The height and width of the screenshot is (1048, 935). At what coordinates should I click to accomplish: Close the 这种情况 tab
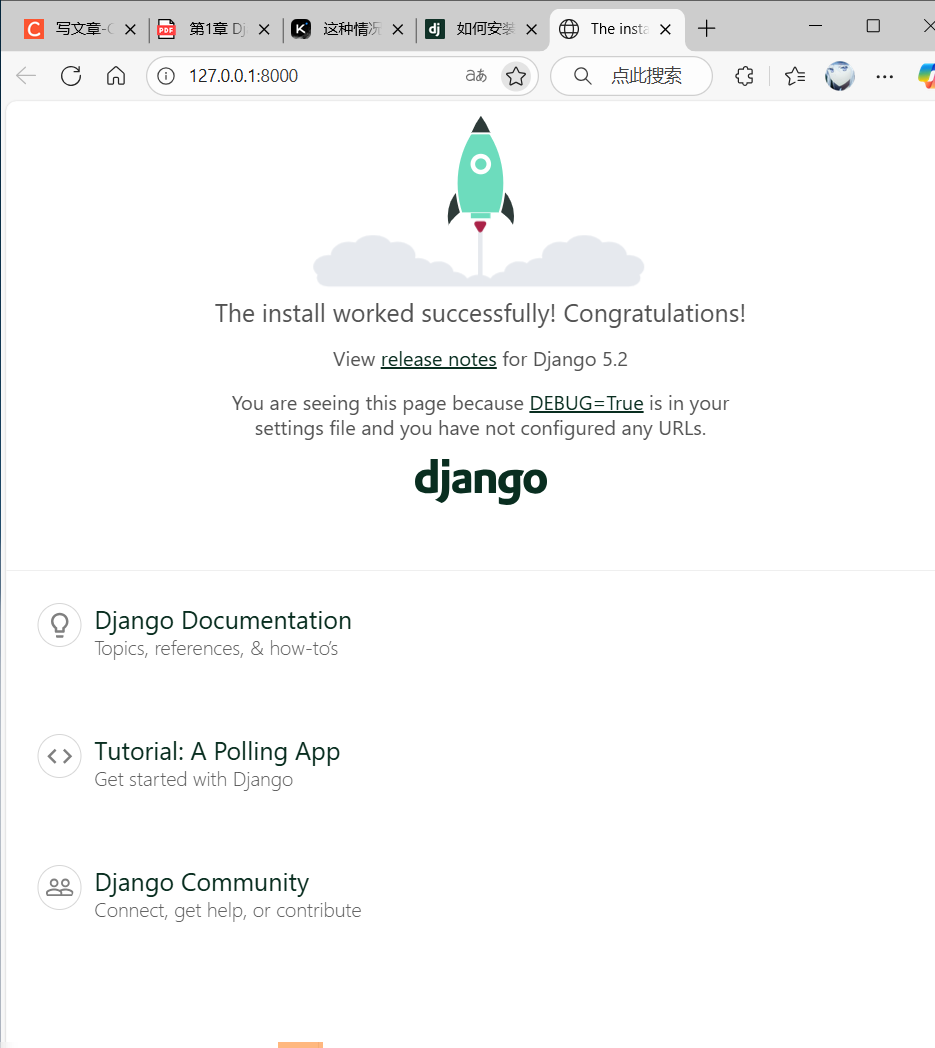(398, 29)
